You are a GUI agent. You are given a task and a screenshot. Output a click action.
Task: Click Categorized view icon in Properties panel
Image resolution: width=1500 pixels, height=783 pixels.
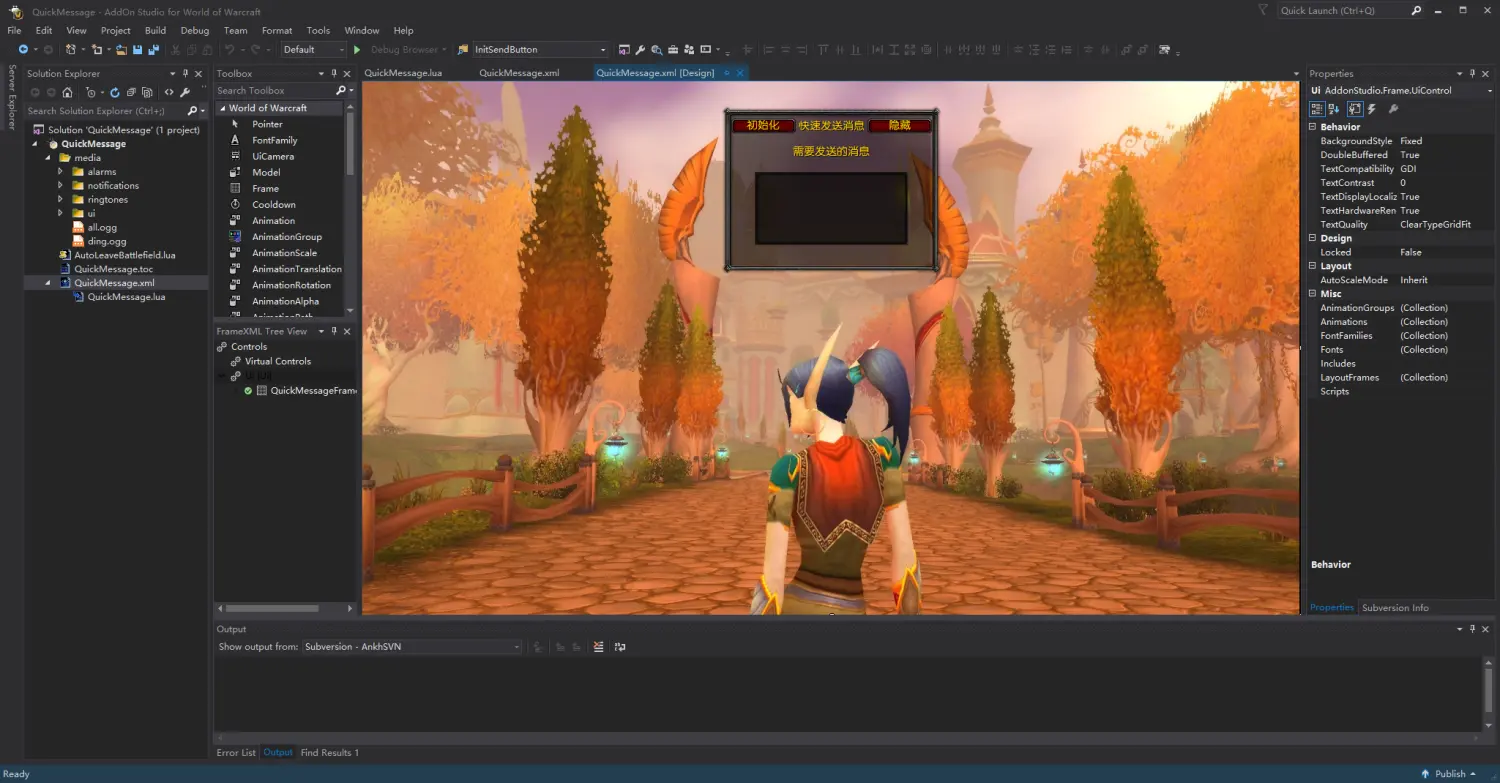tap(1317, 109)
